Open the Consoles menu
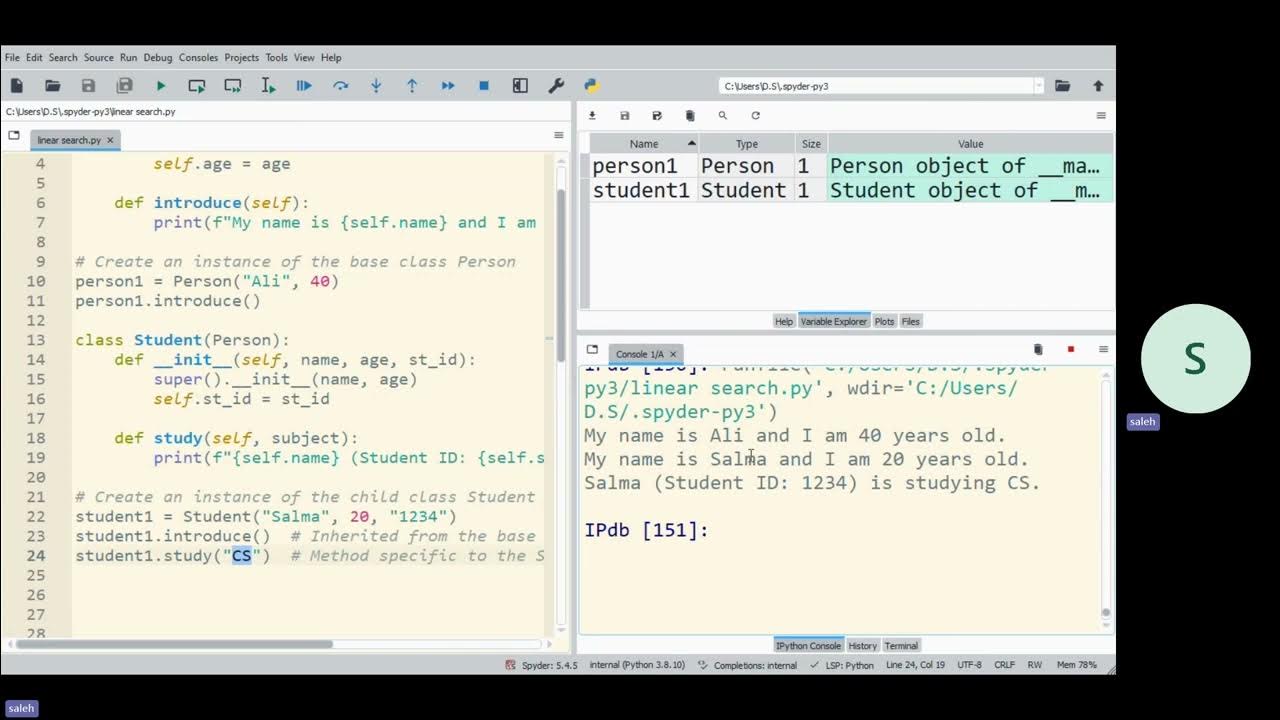 198,57
